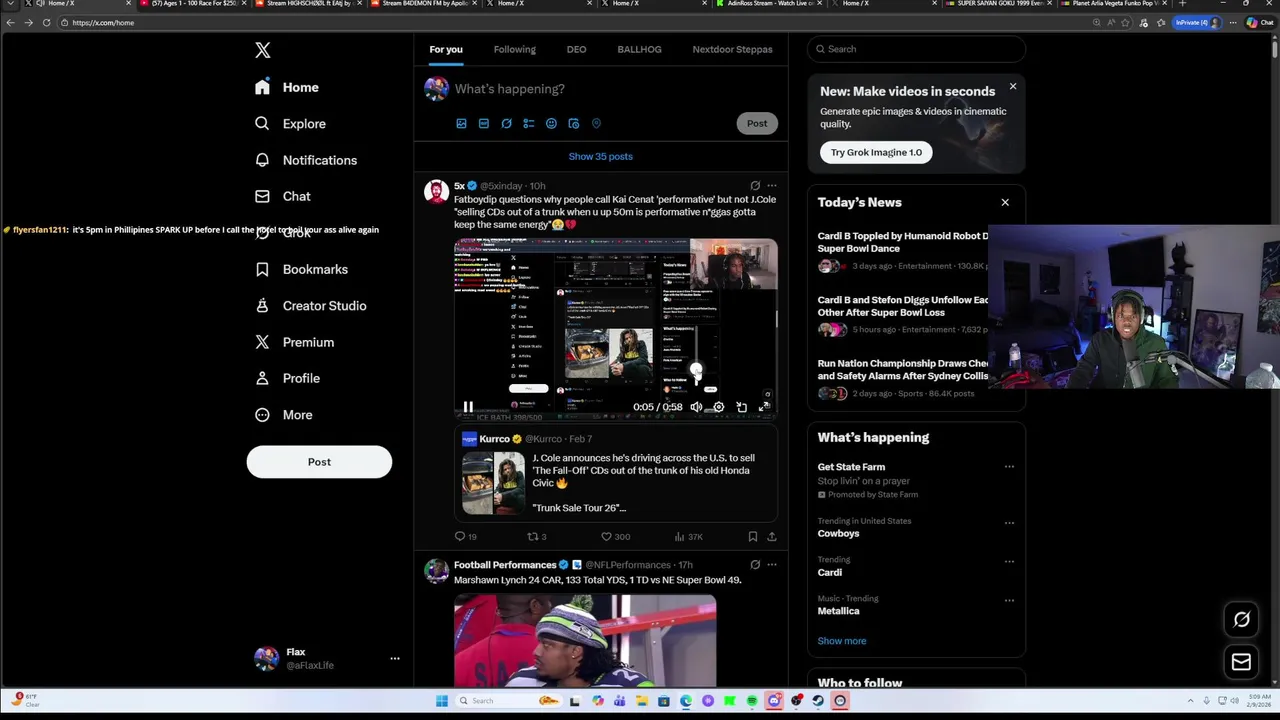This screenshot has width=1280, height=720.
Task: Open more options on Football Performances post
Action: [x=771, y=565]
